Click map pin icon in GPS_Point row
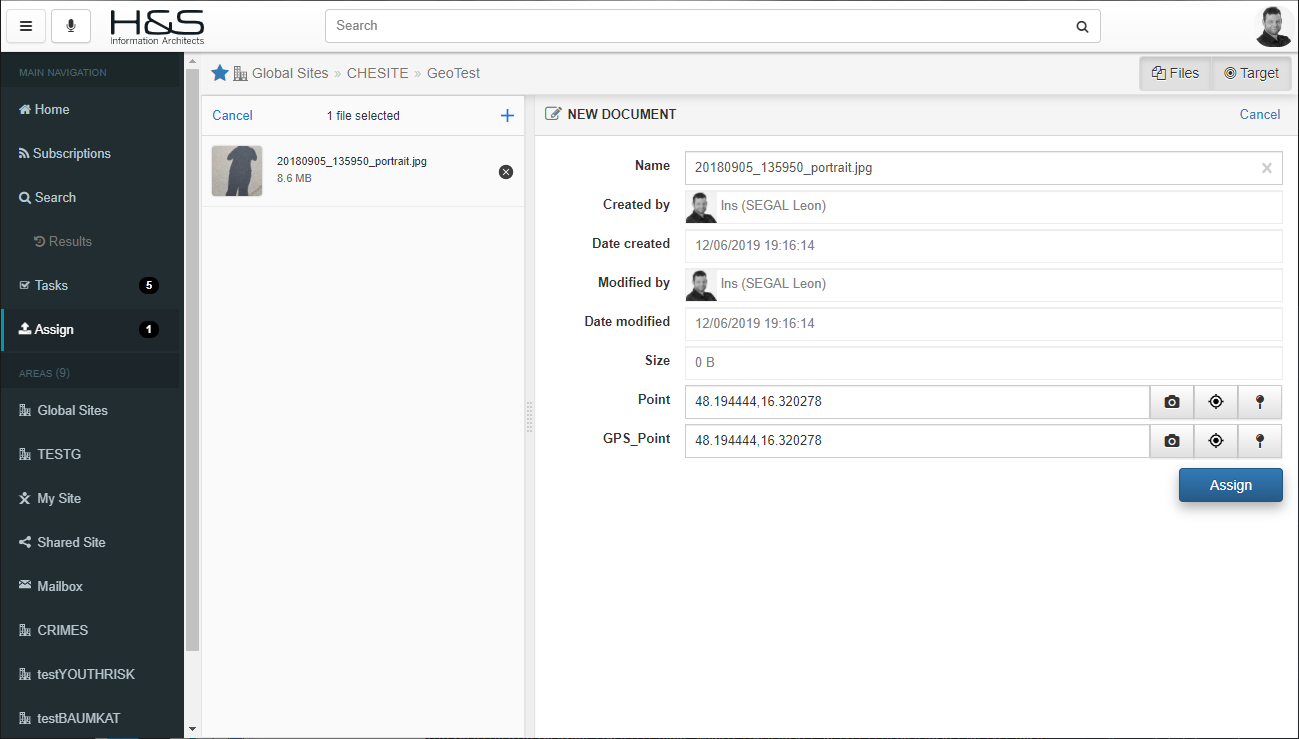 1260,441
